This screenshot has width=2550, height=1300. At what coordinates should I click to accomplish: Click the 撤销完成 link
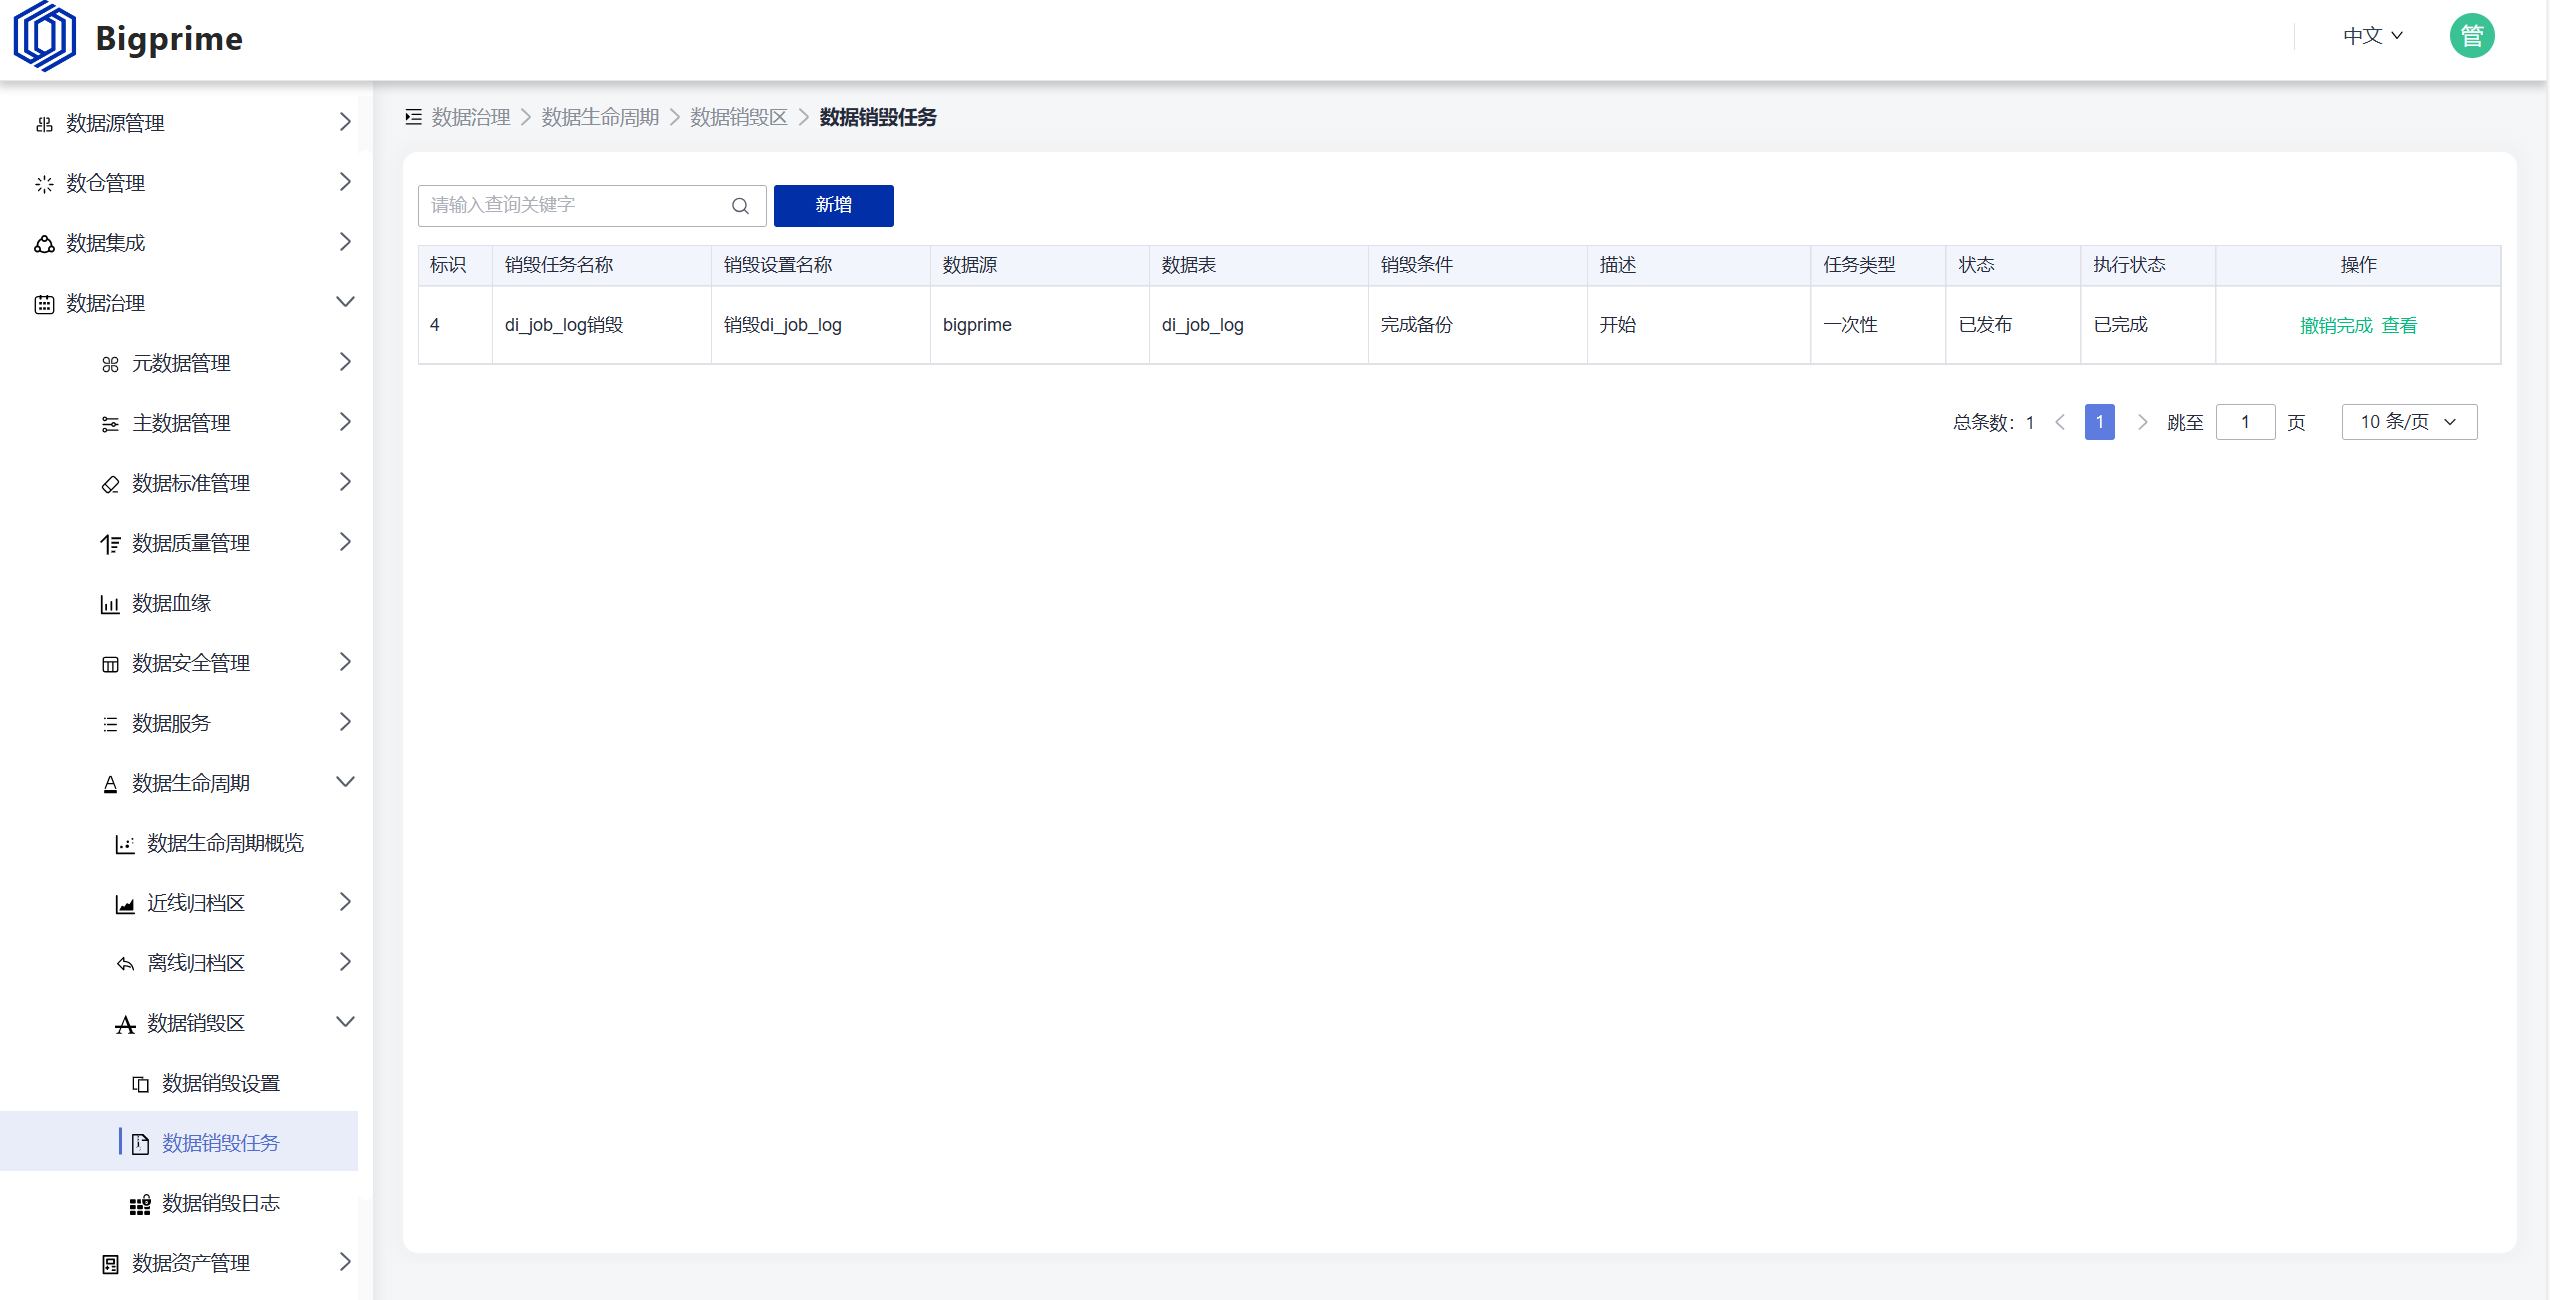[x=2336, y=326]
